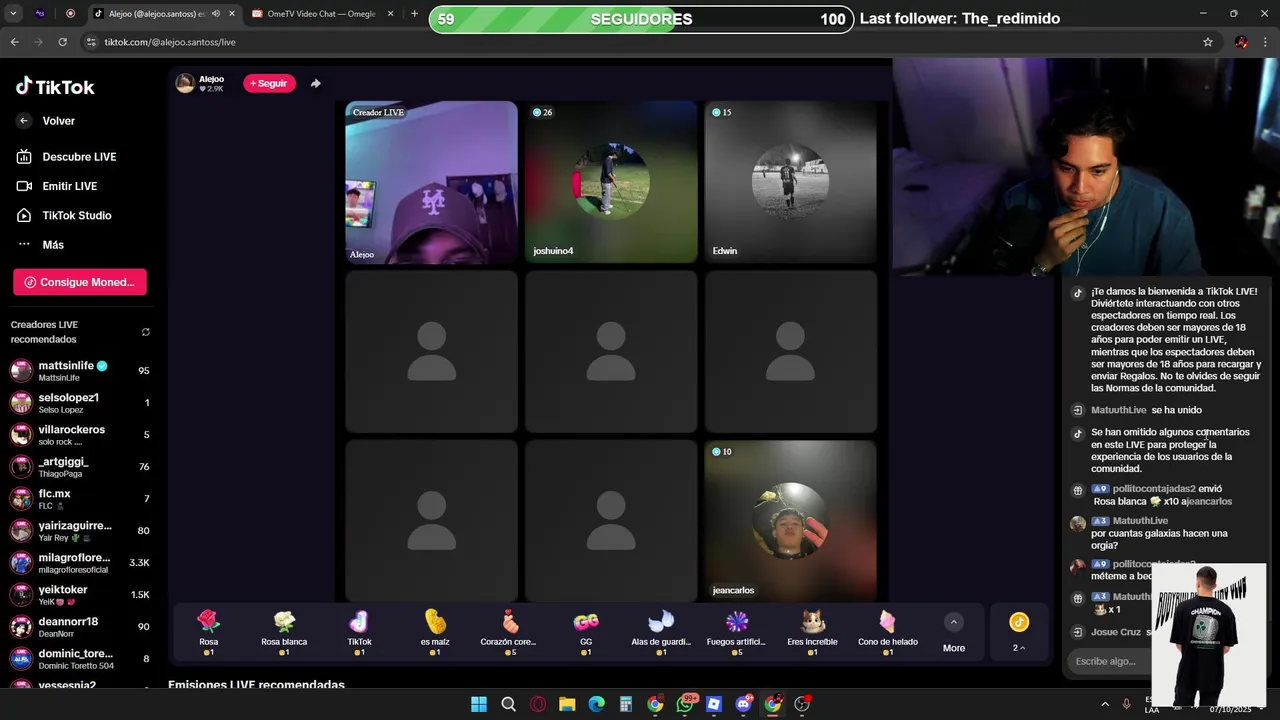Open selsolopez1 recommended live
This screenshot has width=1280, height=720.
(x=80, y=403)
